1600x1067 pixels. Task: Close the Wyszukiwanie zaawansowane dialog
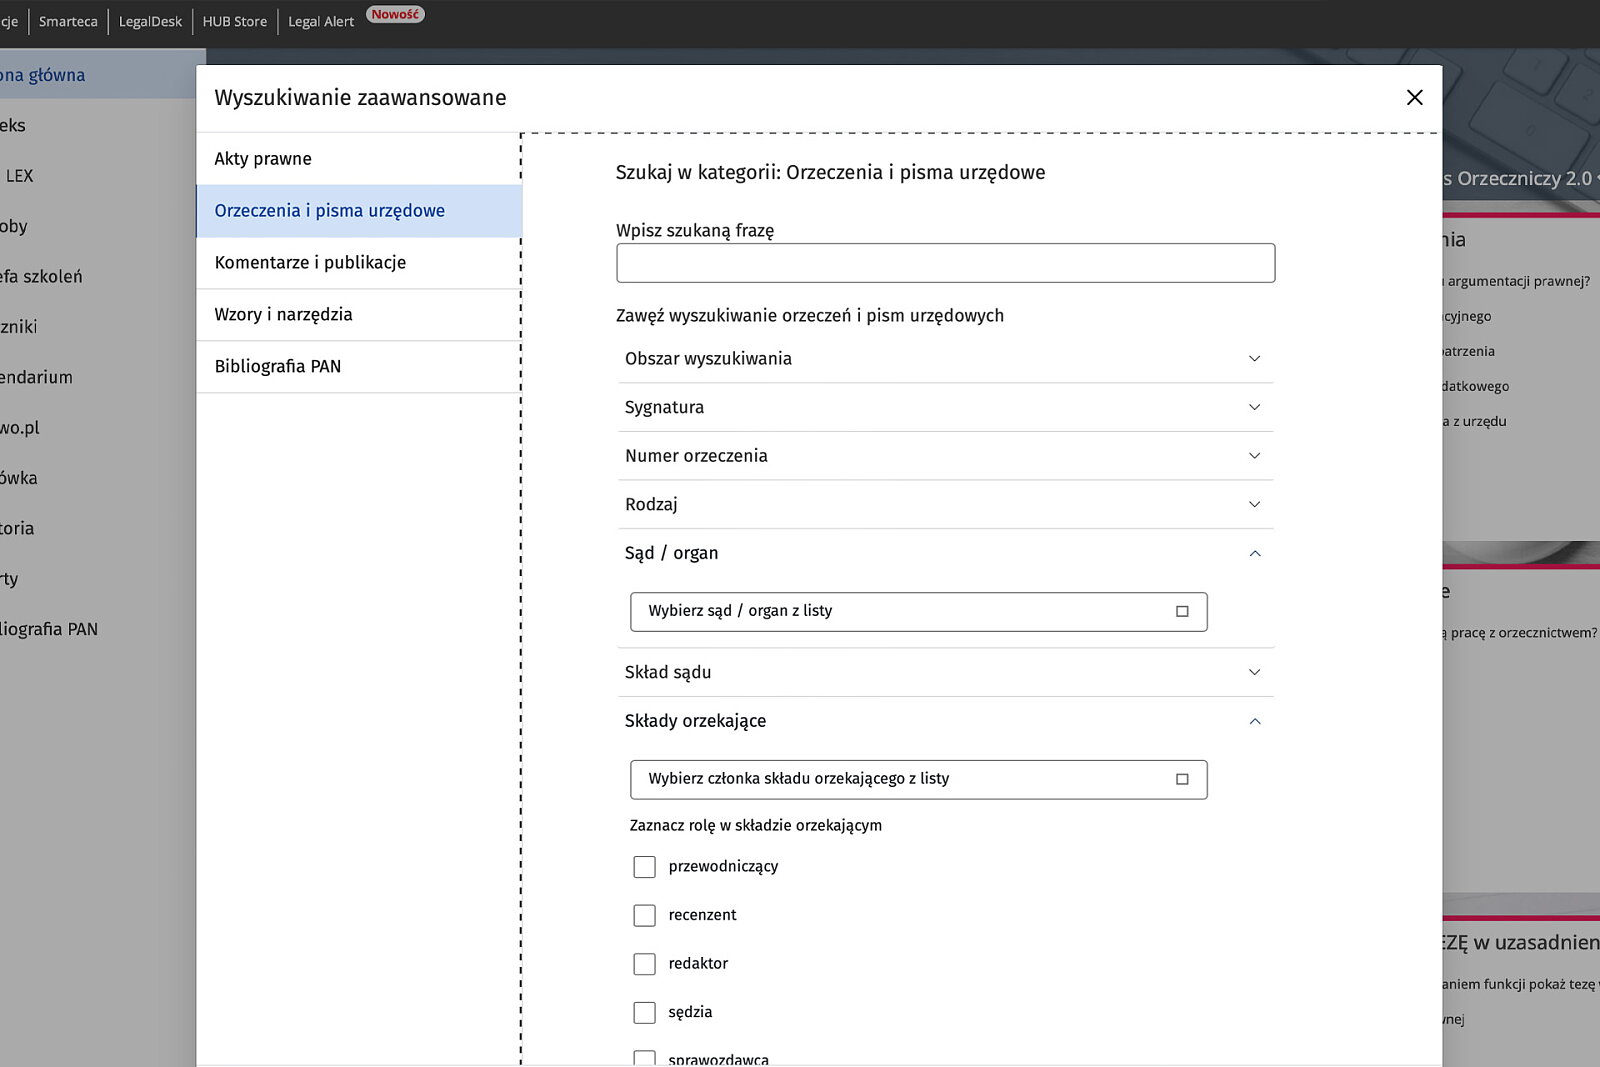tap(1414, 97)
